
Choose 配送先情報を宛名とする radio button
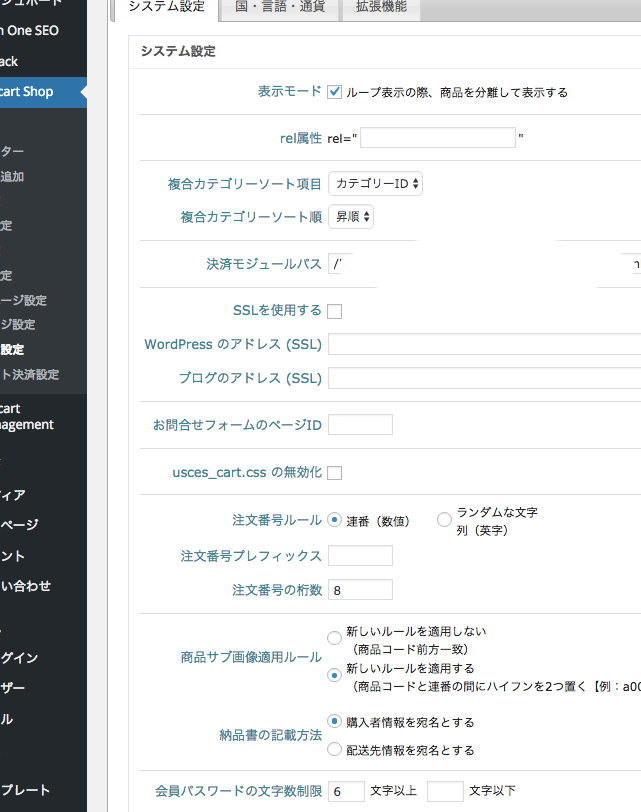pos(334,749)
